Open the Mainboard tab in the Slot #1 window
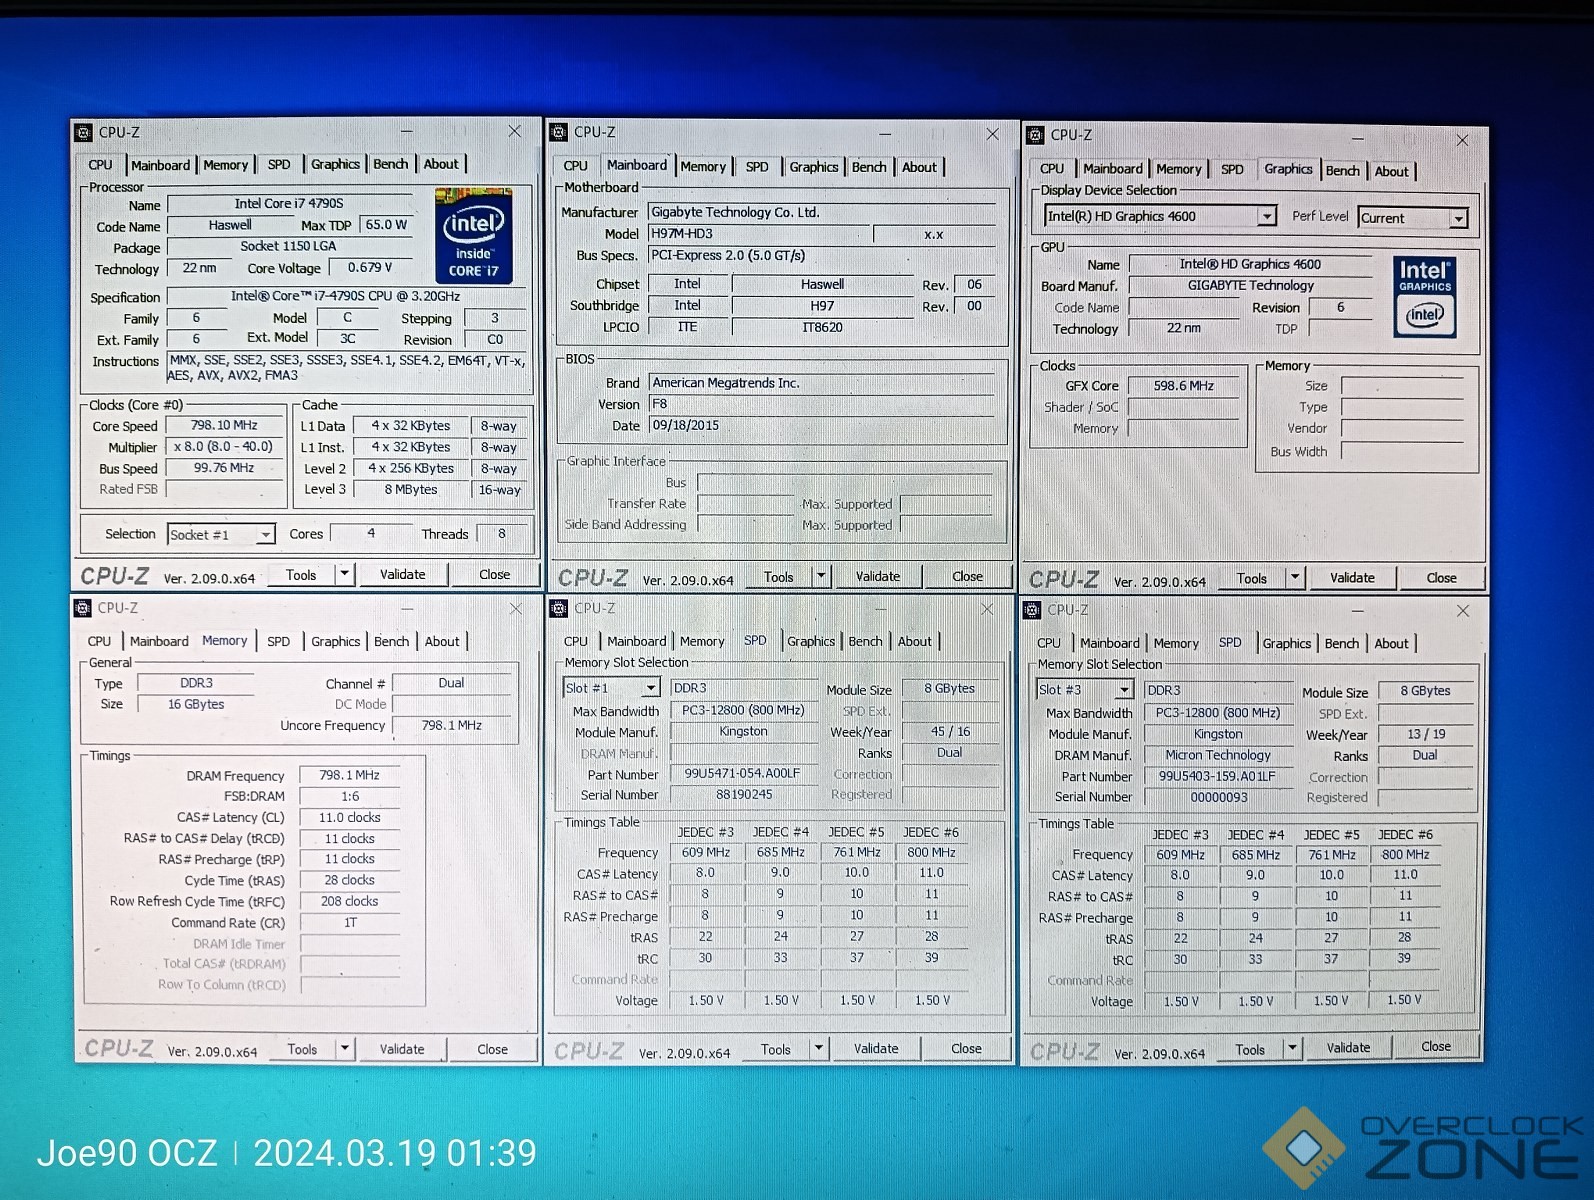The height and width of the screenshot is (1200, 1594). pyautogui.click(x=637, y=642)
